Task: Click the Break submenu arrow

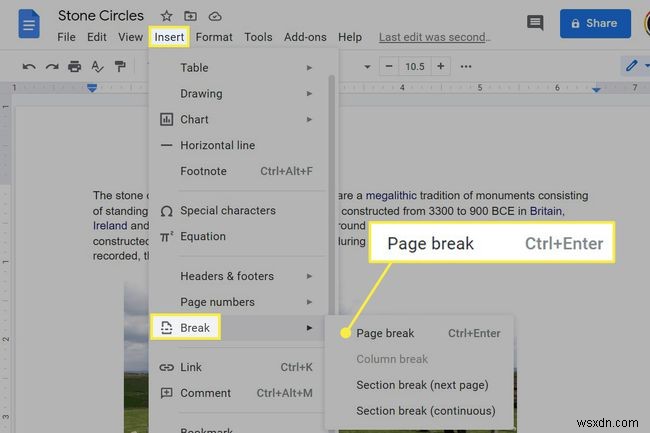Action: [309, 328]
